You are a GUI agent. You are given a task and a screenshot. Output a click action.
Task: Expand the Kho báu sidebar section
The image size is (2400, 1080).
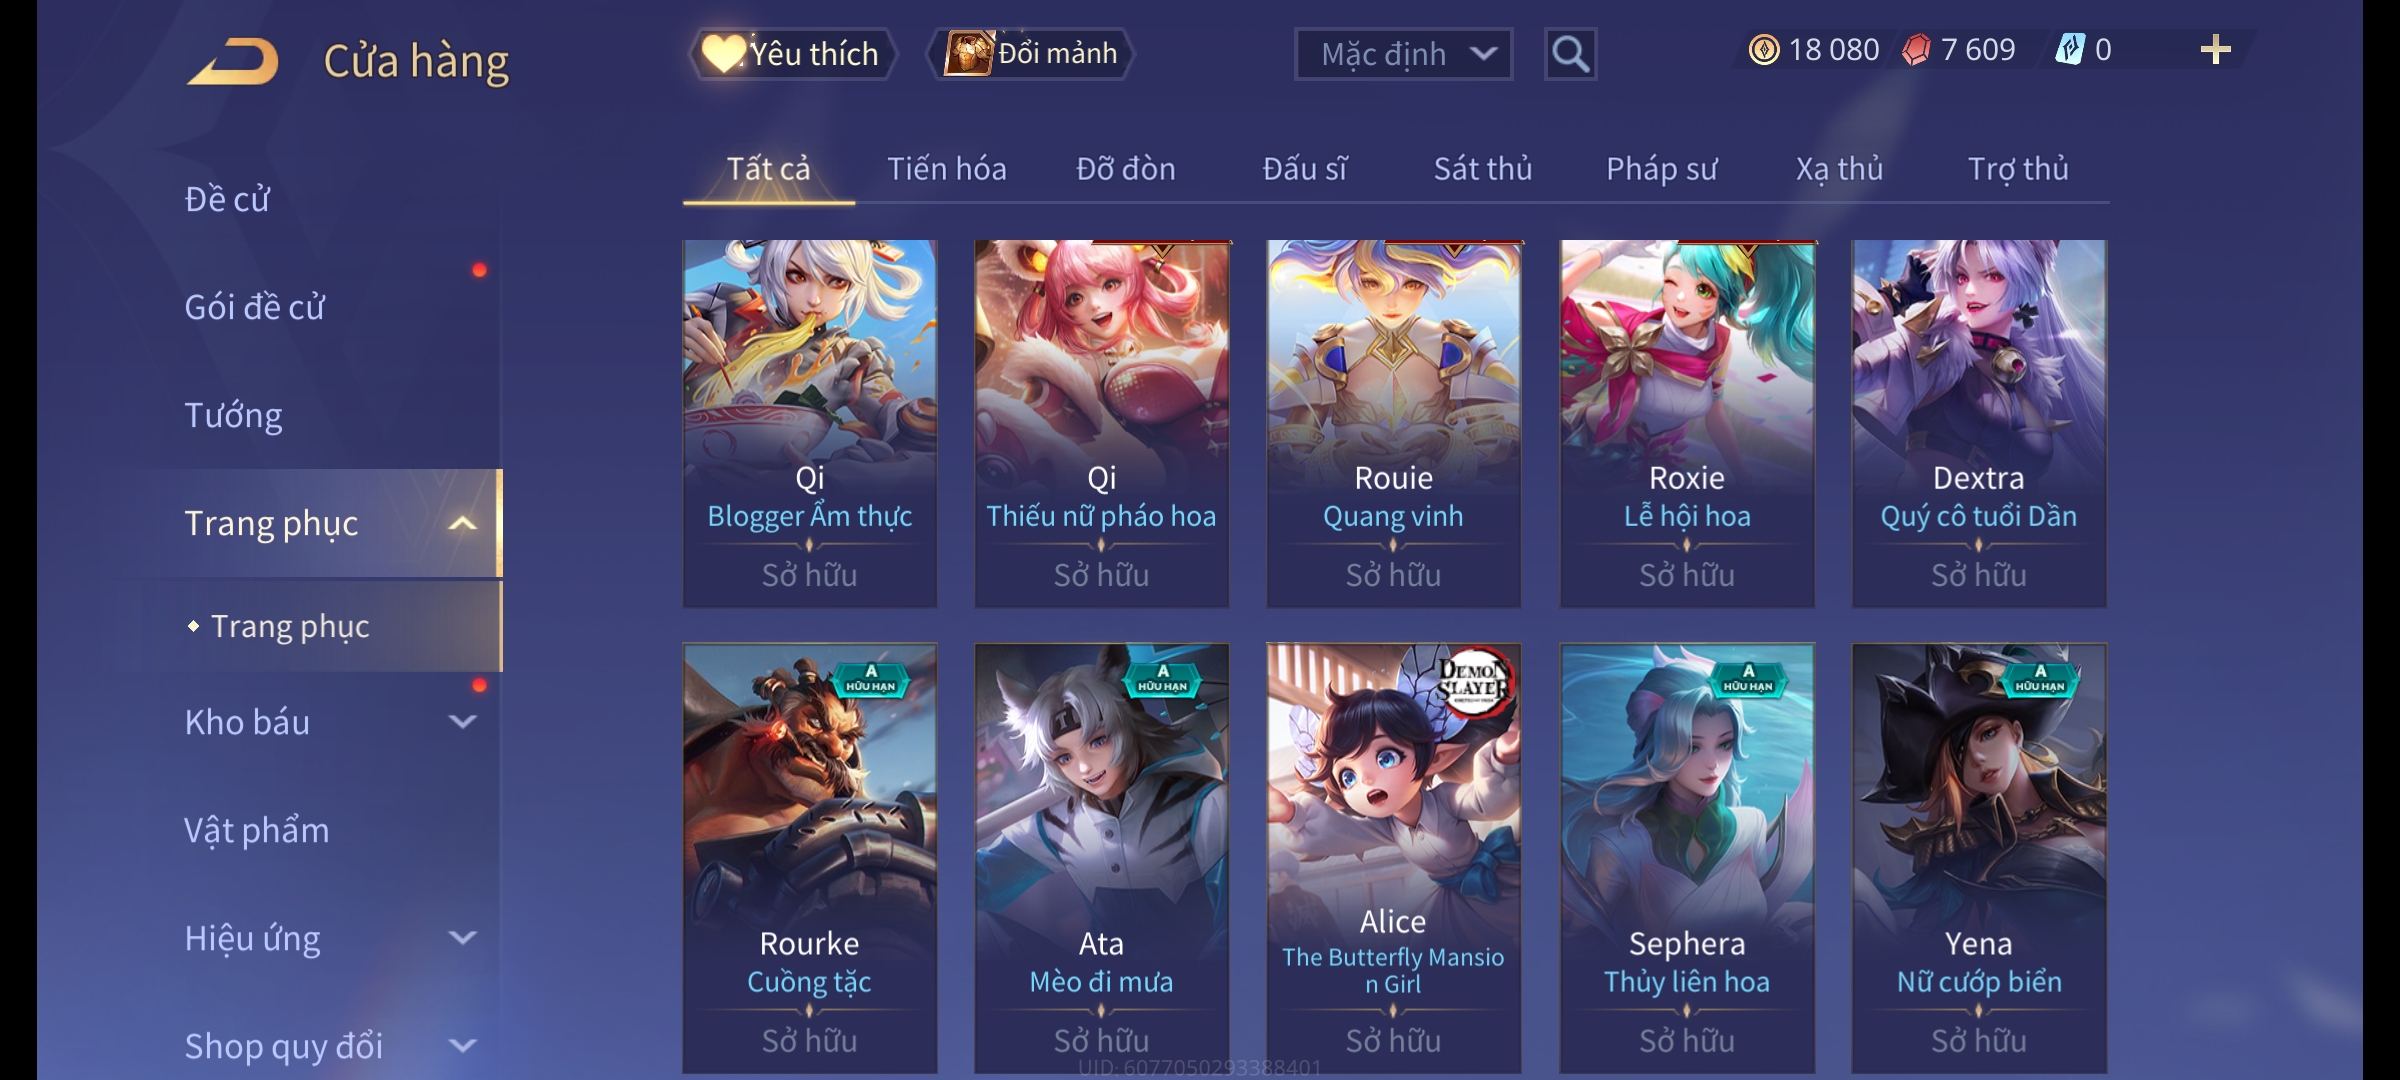pos(462,721)
